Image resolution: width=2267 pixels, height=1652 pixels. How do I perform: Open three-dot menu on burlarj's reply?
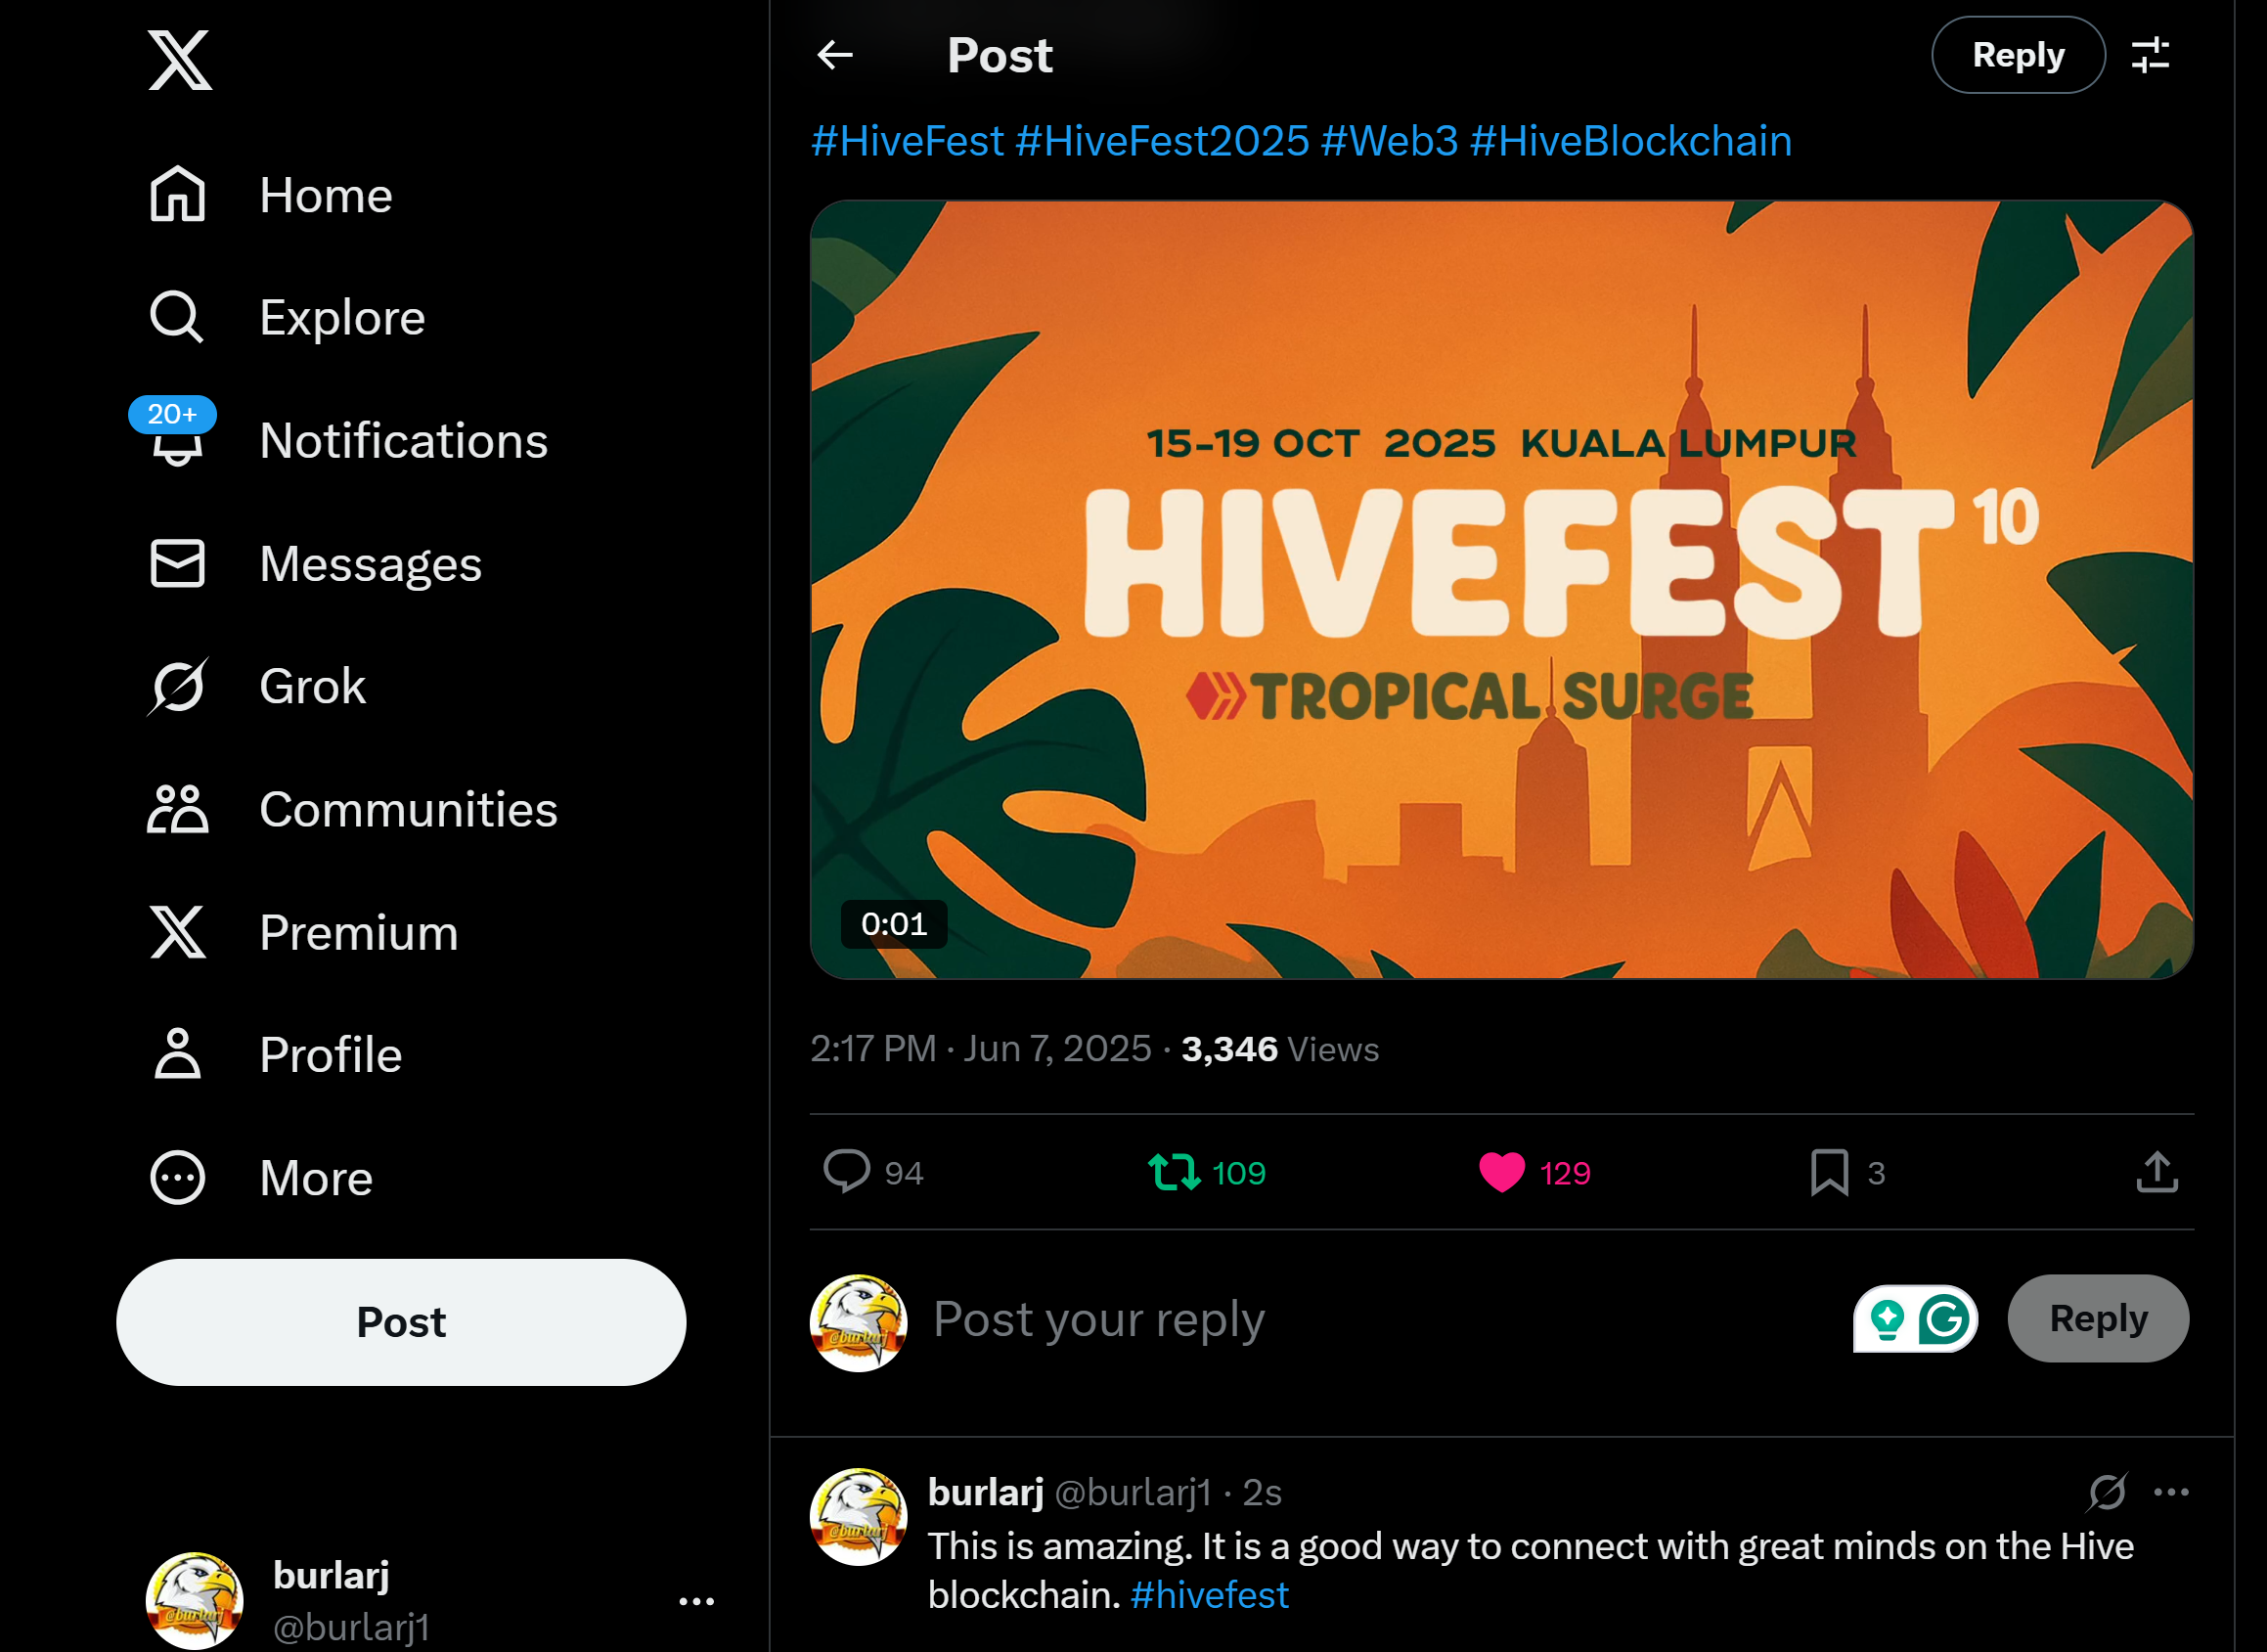pos(2171,1492)
